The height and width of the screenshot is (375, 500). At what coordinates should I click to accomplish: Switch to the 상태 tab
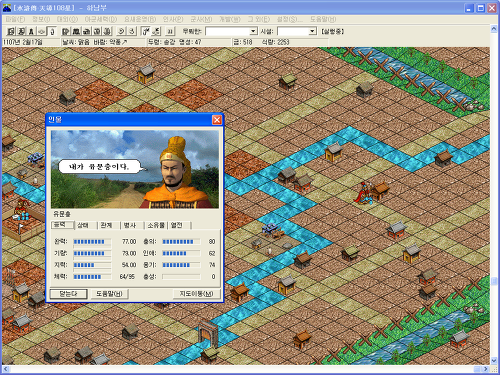click(x=86, y=225)
